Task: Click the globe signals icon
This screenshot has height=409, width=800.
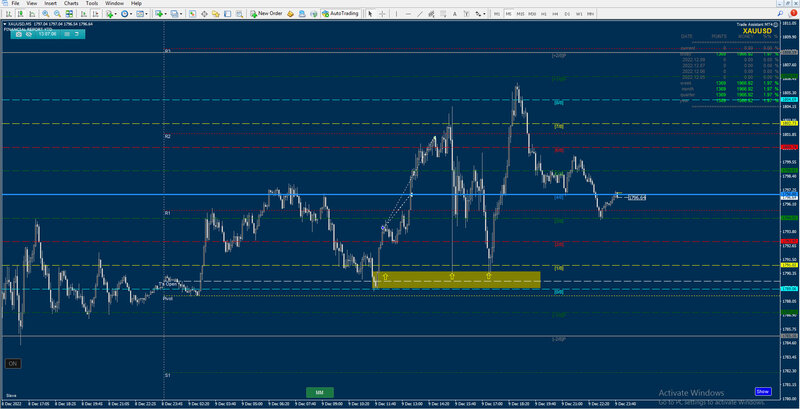Action: [x=314, y=14]
